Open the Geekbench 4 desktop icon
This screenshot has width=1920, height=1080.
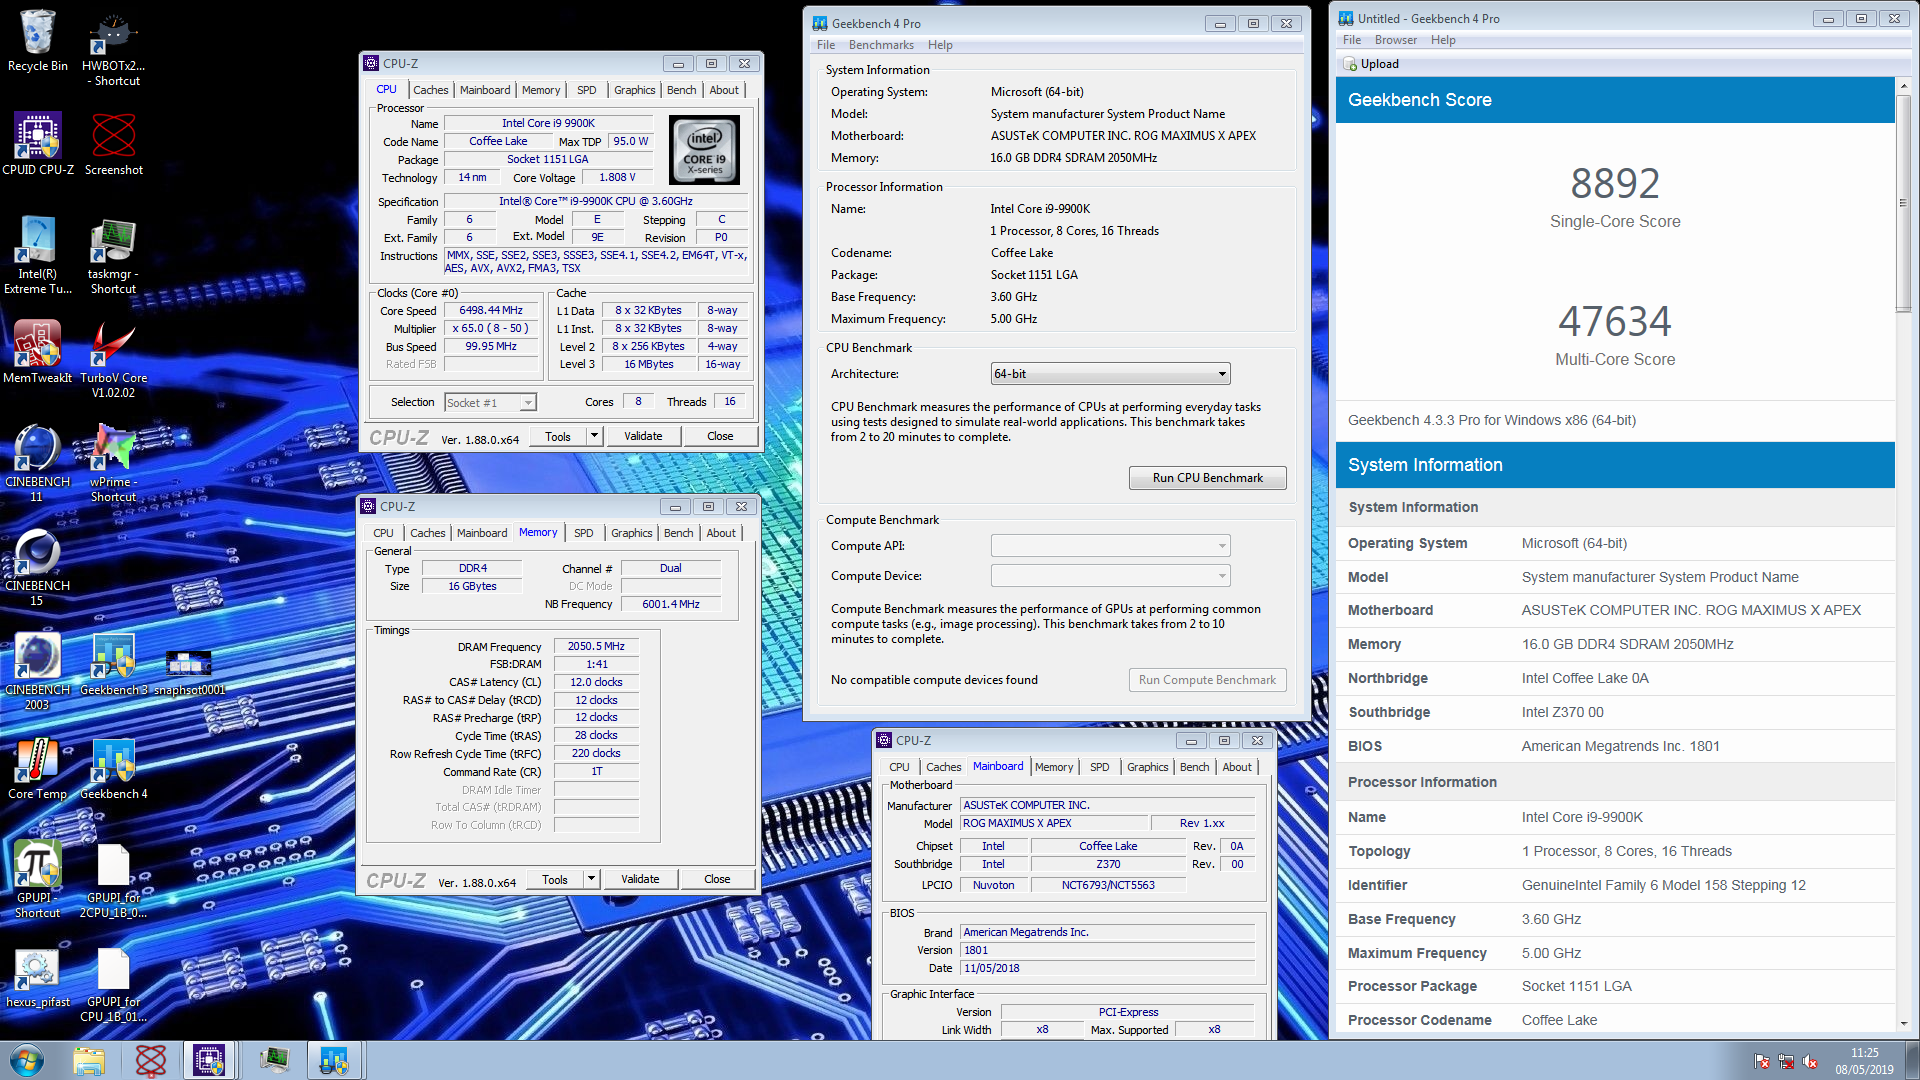coord(113,769)
